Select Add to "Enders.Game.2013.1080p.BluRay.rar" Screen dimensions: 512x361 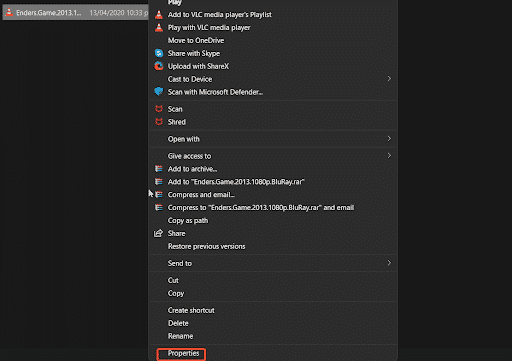[x=236, y=182]
